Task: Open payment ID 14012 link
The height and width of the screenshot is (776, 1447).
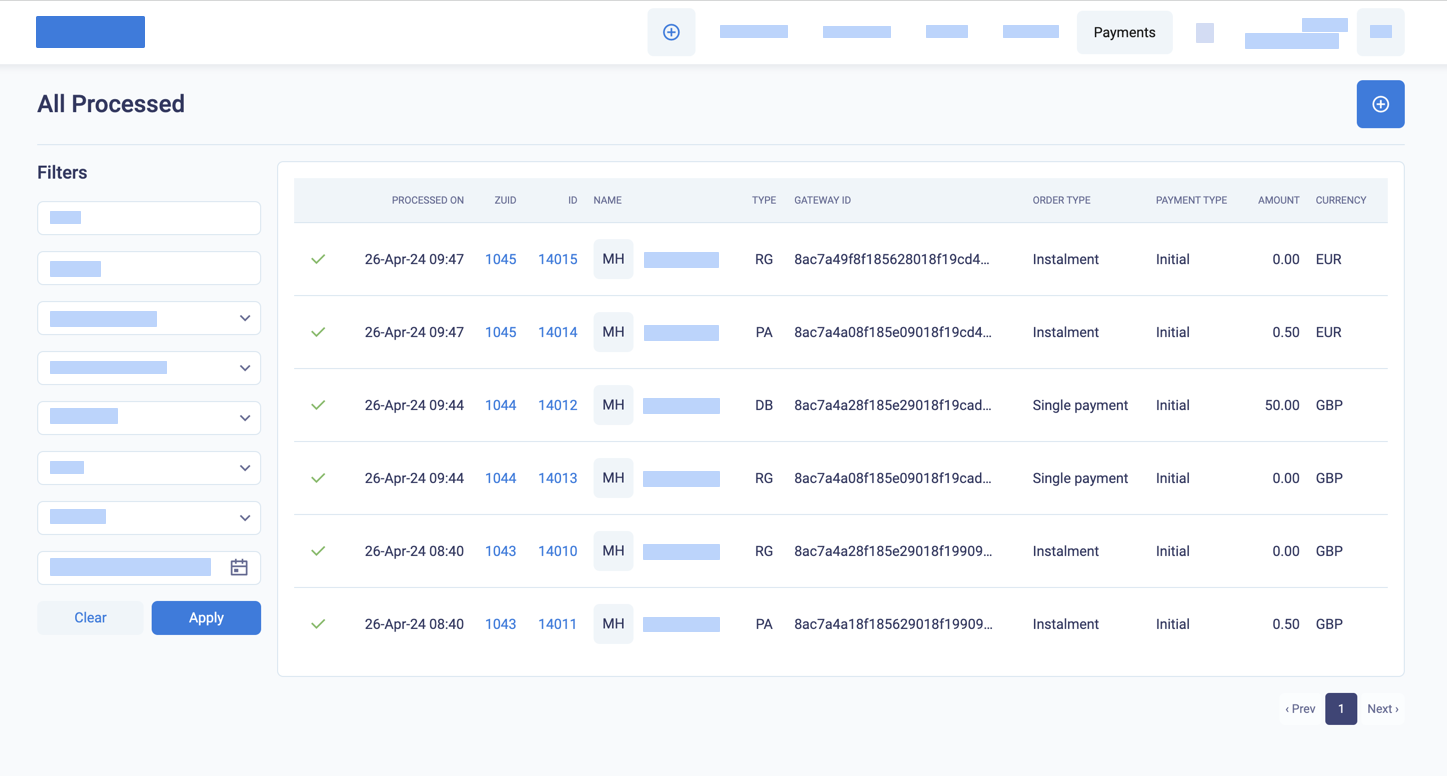Action: [x=557, y=405]
